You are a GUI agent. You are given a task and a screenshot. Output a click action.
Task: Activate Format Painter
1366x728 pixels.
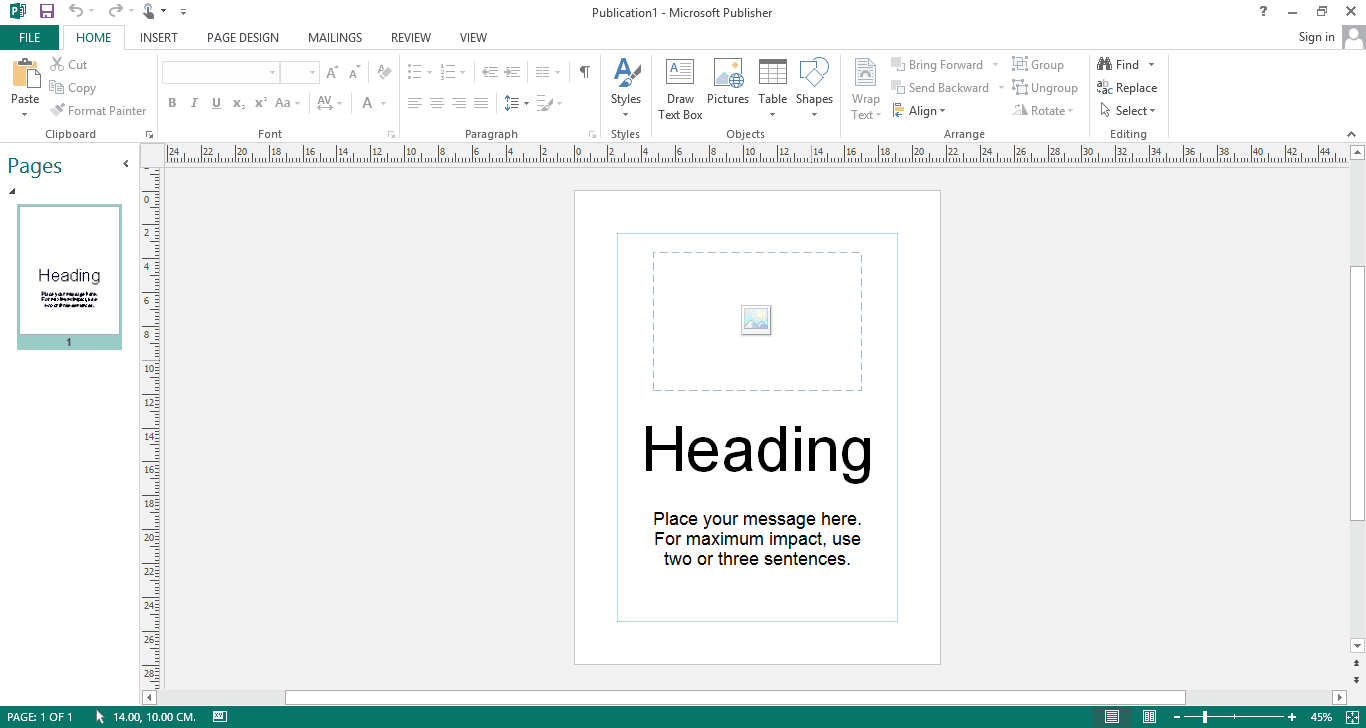point(99,110)
